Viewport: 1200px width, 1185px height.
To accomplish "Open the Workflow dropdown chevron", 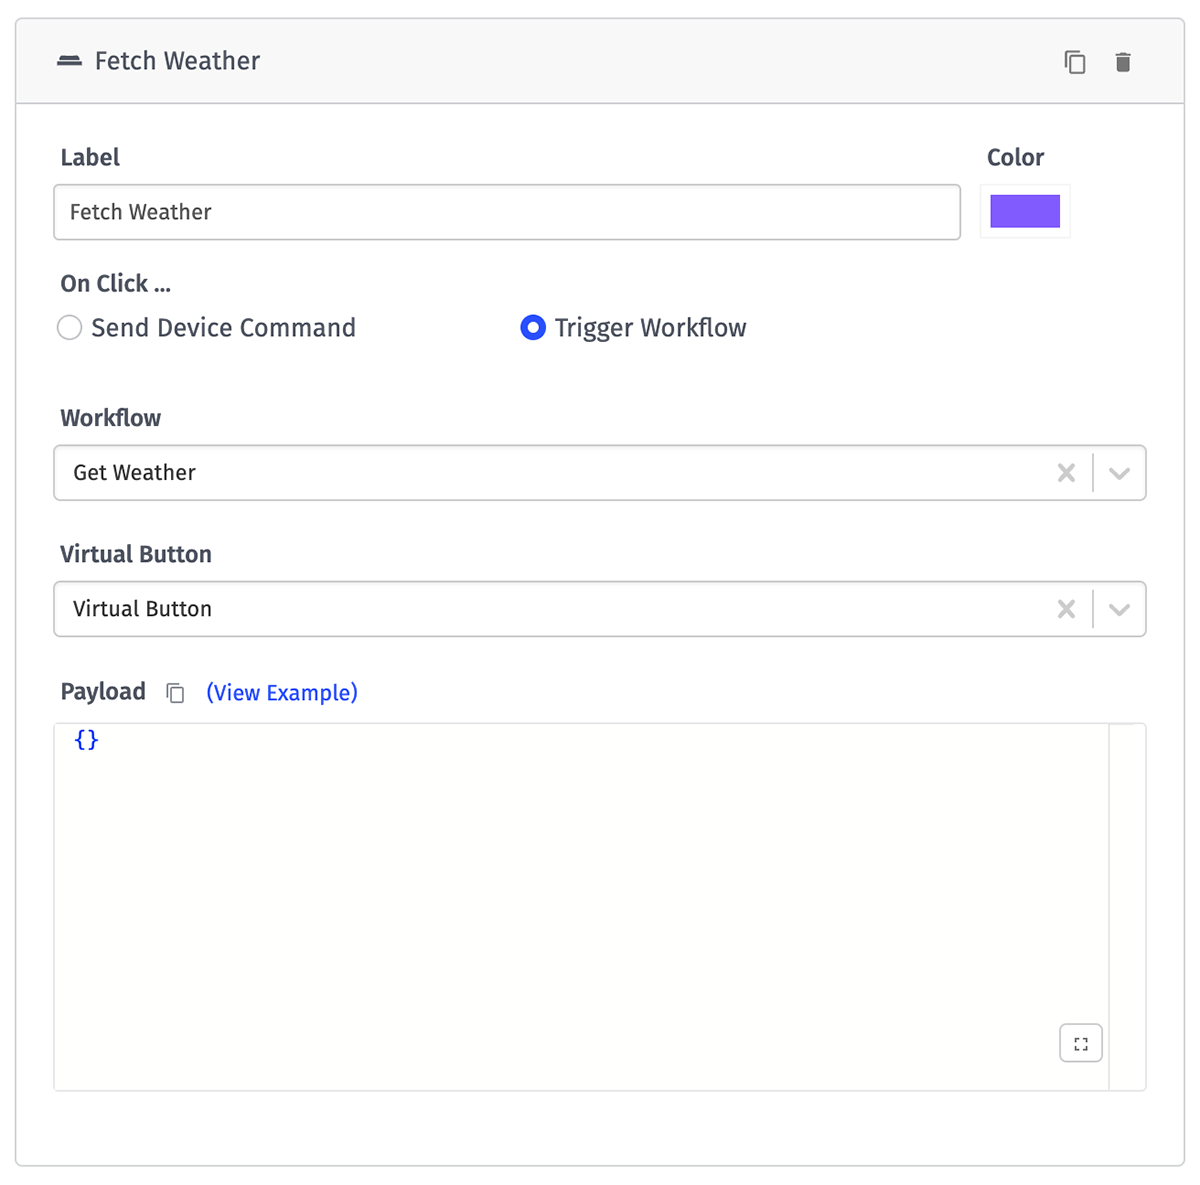I will click(x=1119, y=473).
